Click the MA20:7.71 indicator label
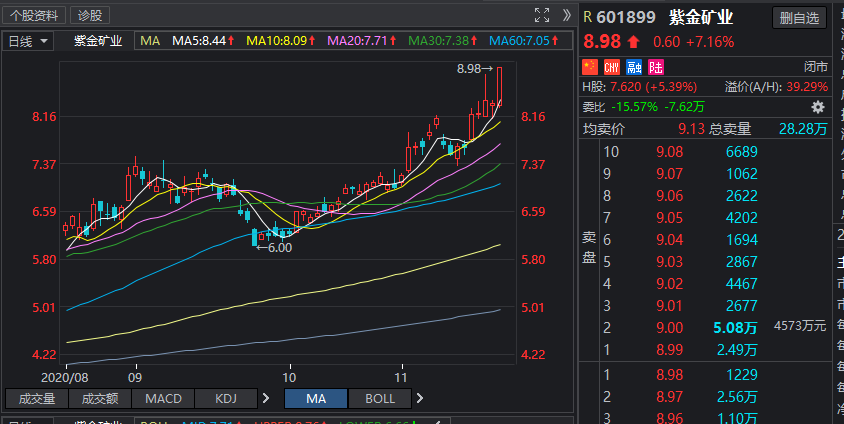 [x=362, y=40]
